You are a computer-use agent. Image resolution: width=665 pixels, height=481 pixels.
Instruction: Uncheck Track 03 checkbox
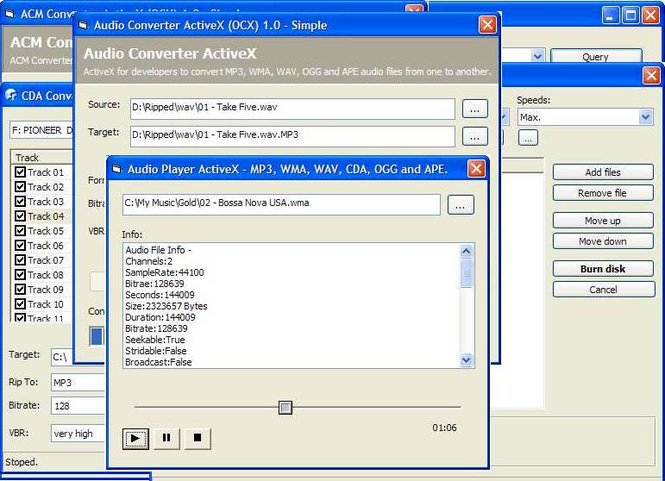(20, 201)
